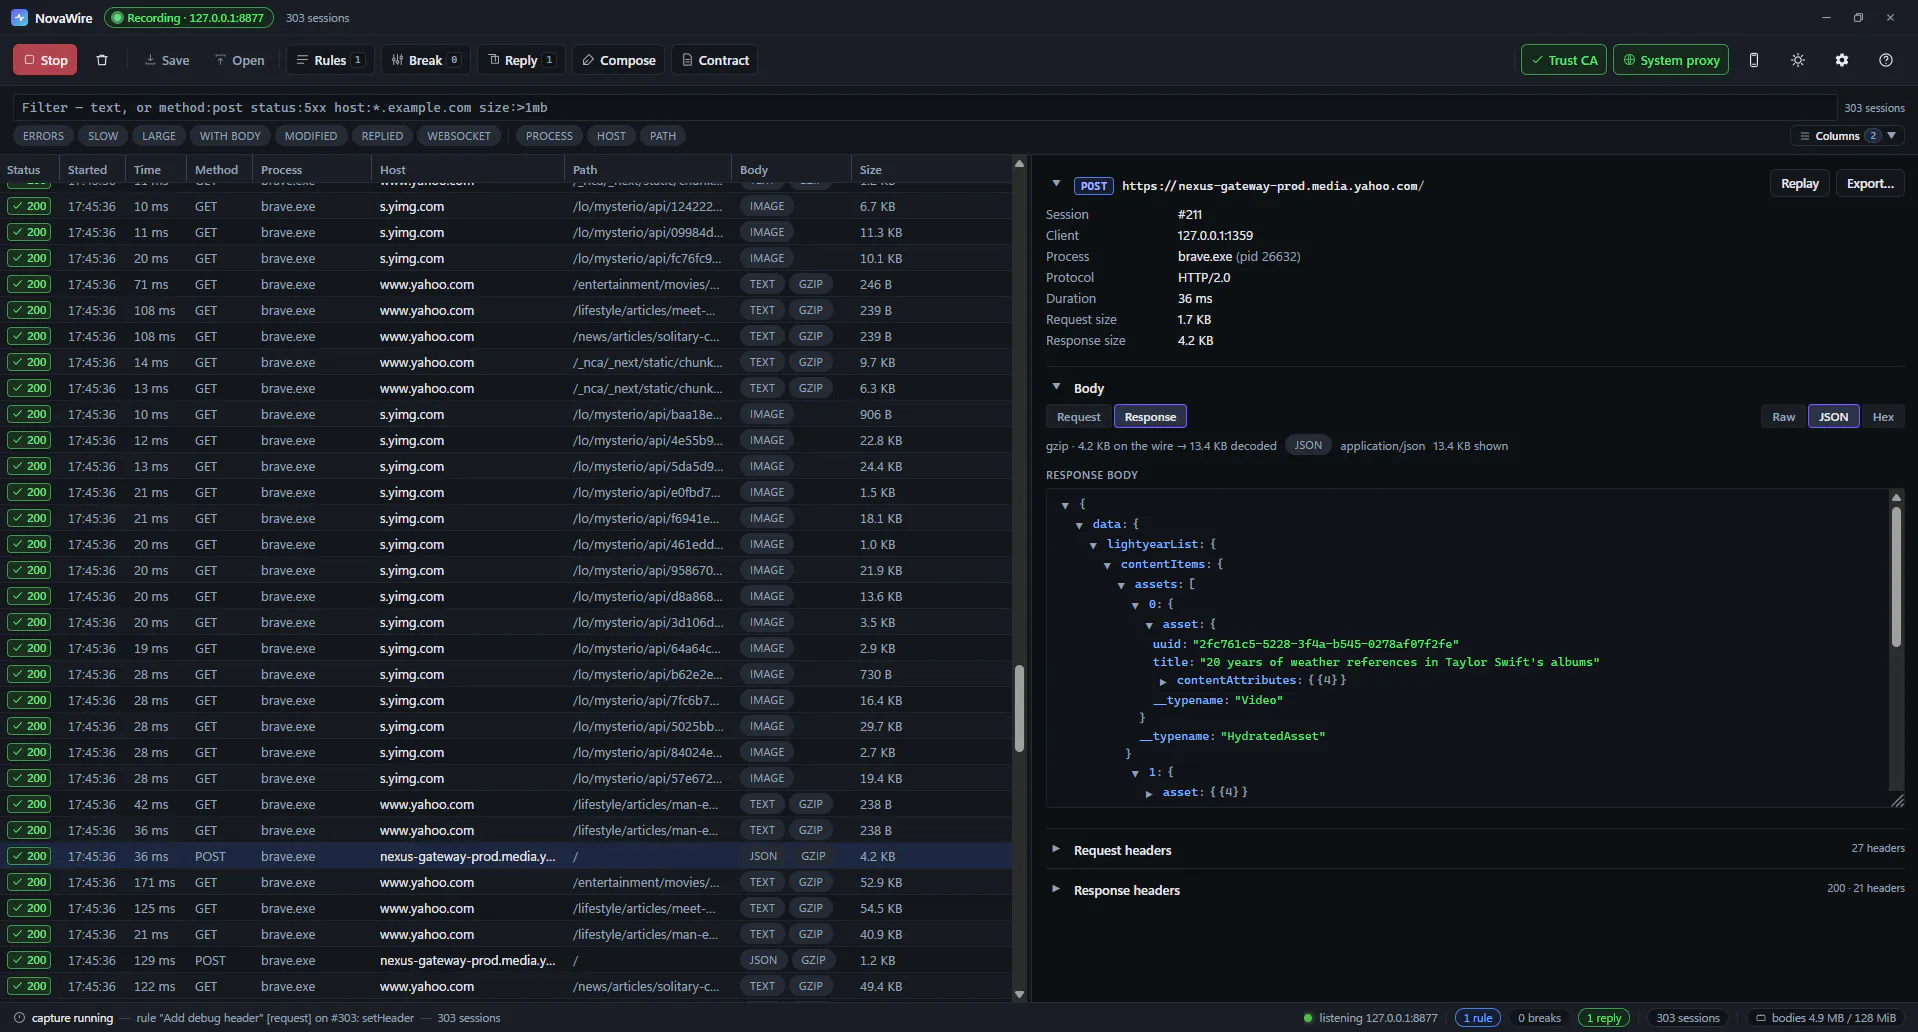Stop the recording
The width and height of the screenshot is (1918, 1032).
[x=45, y=60]
